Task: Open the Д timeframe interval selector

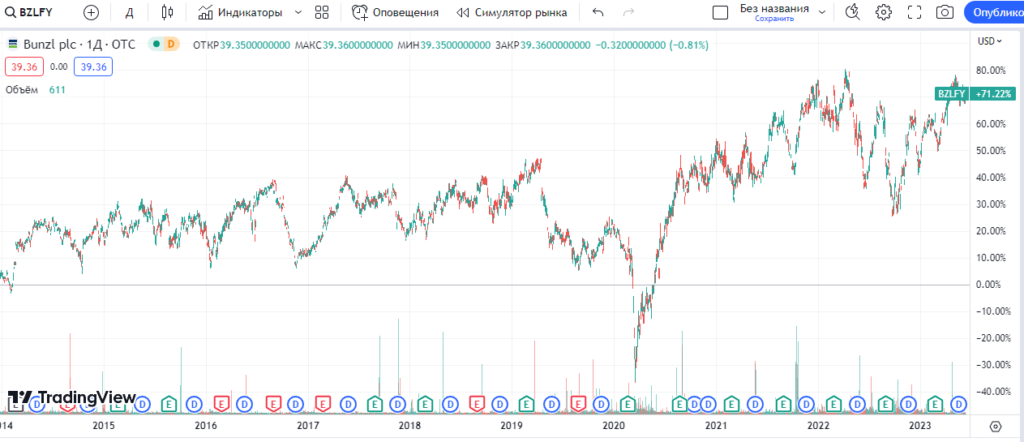Action: pos(129,12)
